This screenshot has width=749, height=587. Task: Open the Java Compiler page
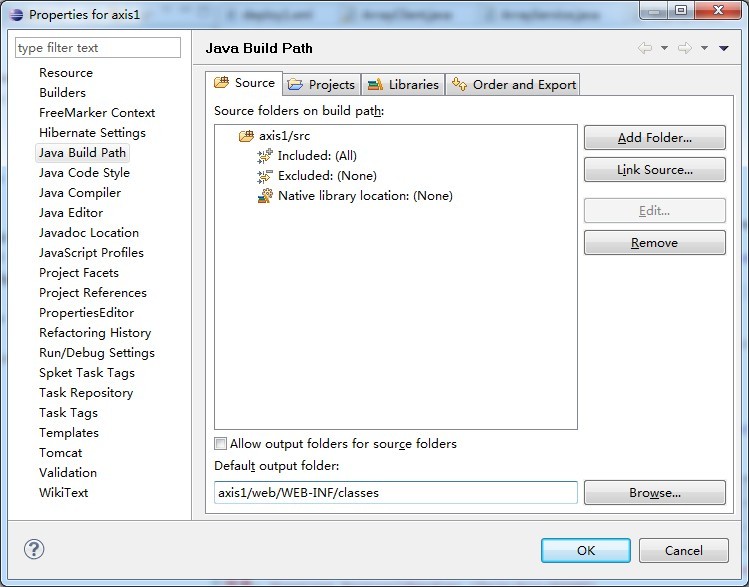80,193
